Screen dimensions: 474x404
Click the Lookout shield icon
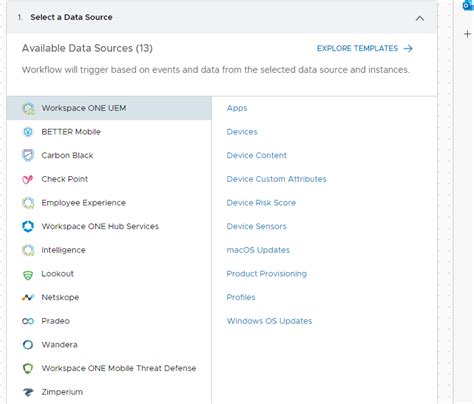28,275
